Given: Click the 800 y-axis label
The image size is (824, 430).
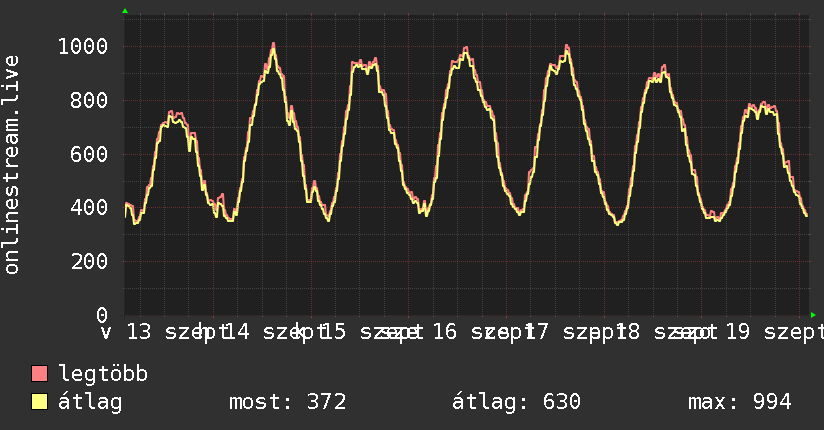Looking at the screenshot, I should click(89, 100).
